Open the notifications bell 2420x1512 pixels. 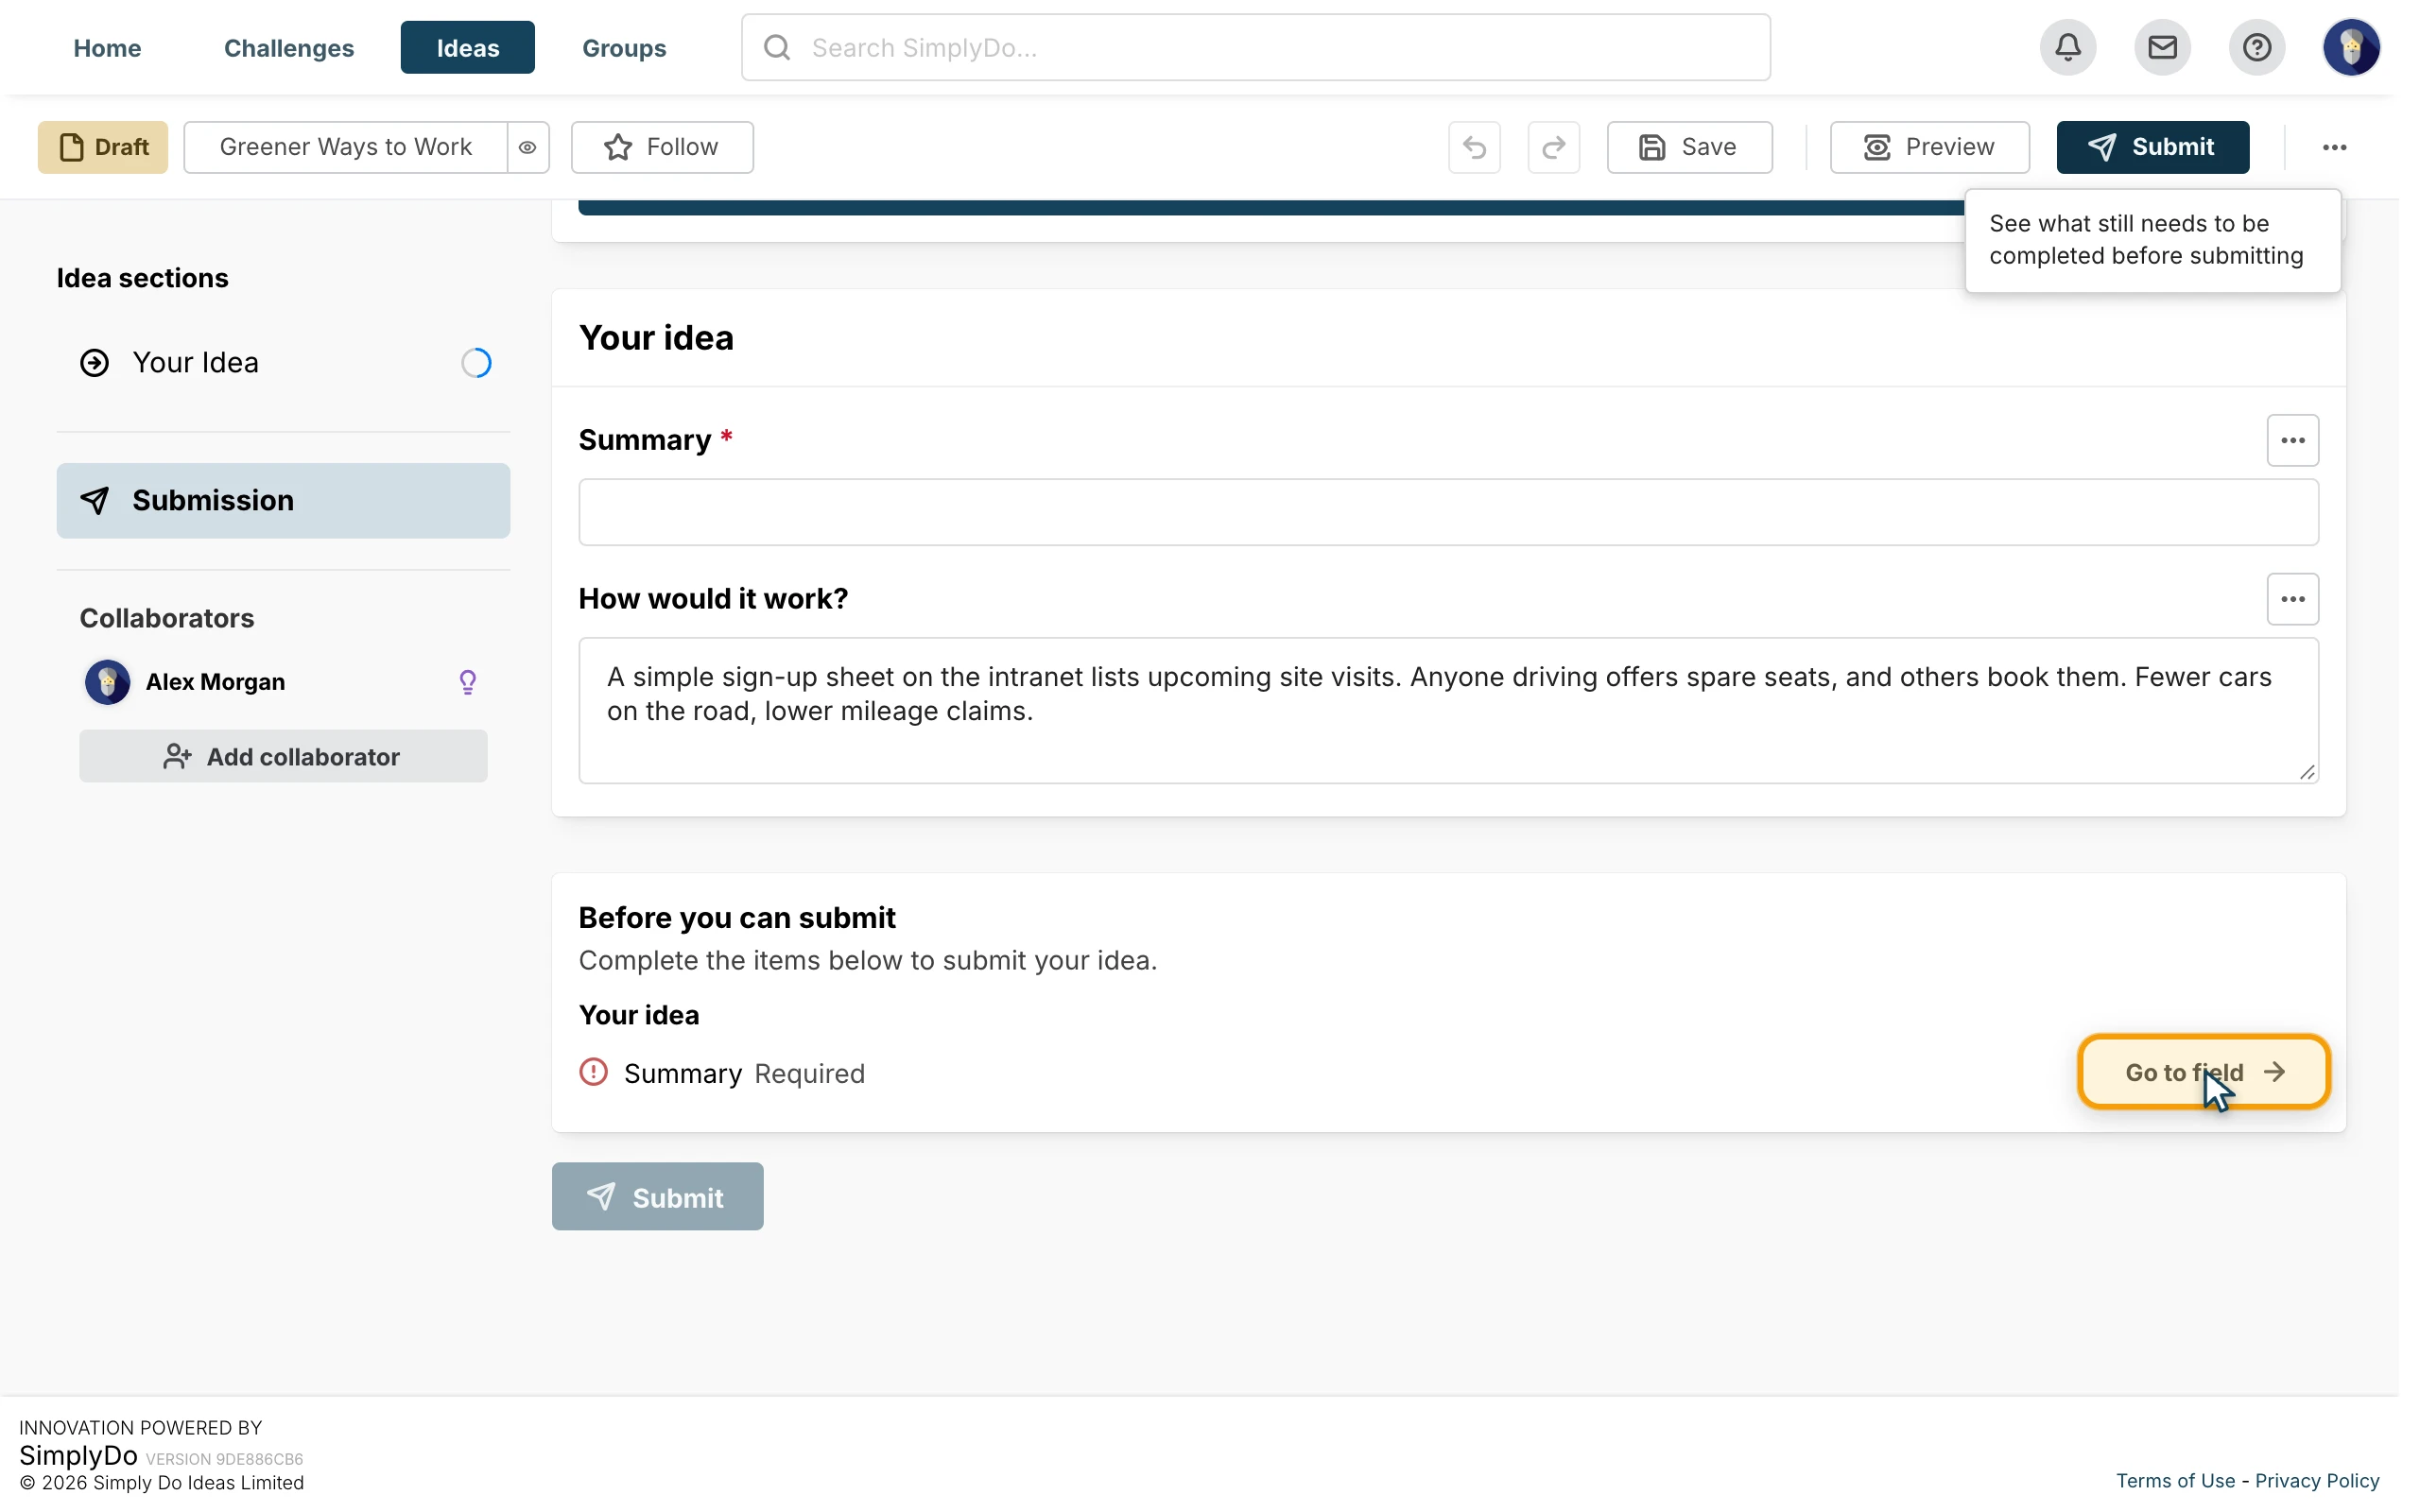[x=2068, y=47]
